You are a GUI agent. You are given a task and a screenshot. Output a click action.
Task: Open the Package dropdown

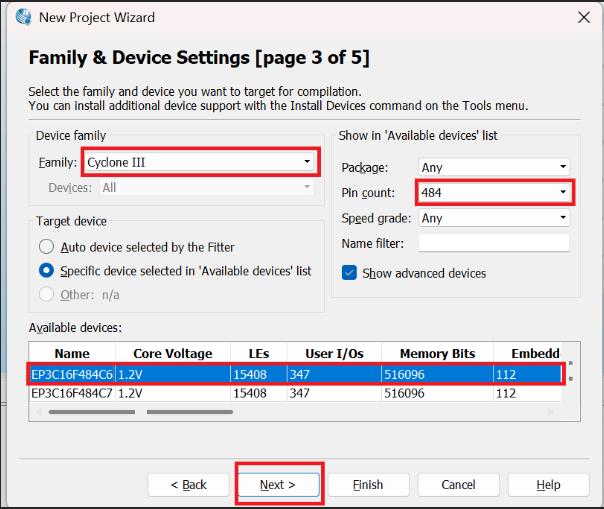(x=494, y=167)
